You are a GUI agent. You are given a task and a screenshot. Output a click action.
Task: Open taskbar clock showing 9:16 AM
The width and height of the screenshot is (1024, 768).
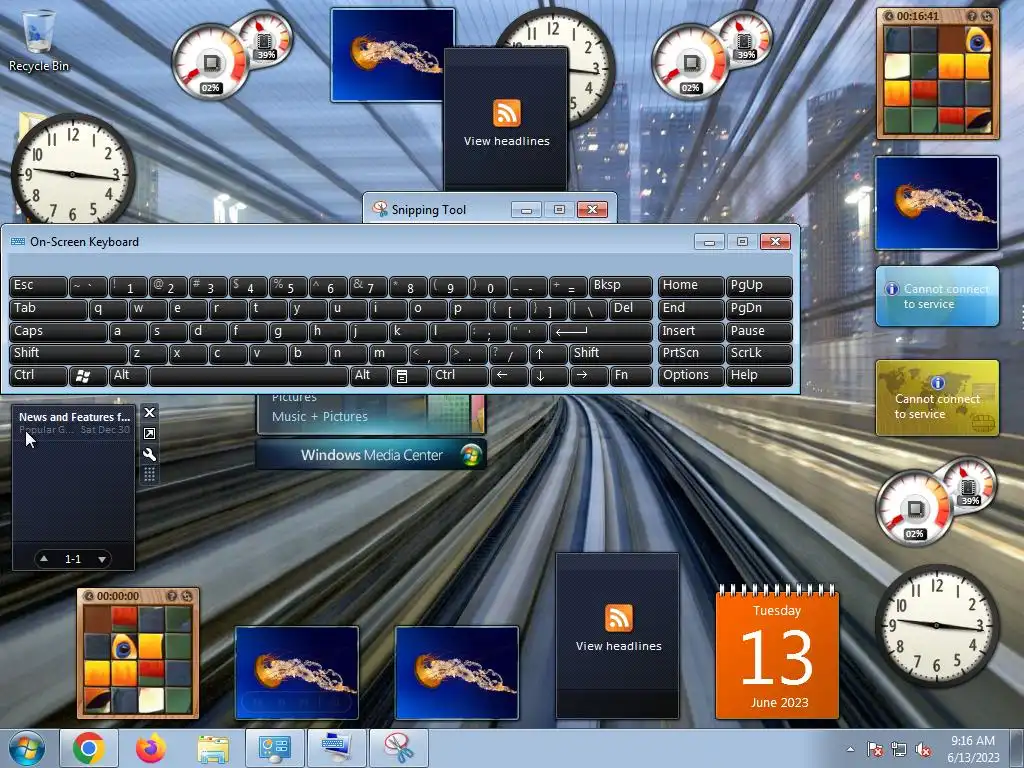click(973, 749)
